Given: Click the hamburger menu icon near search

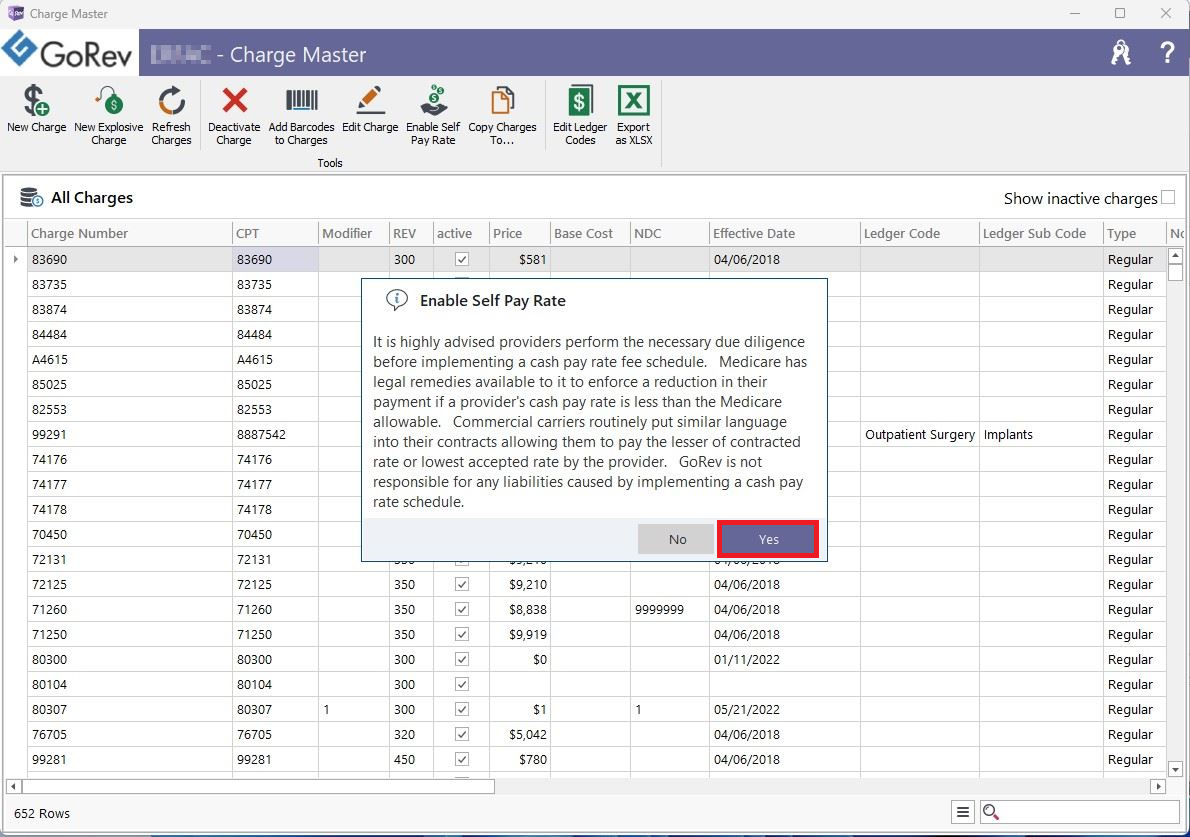Looking at the screenshot, I should pyautogui.click(x=962, y=812).
